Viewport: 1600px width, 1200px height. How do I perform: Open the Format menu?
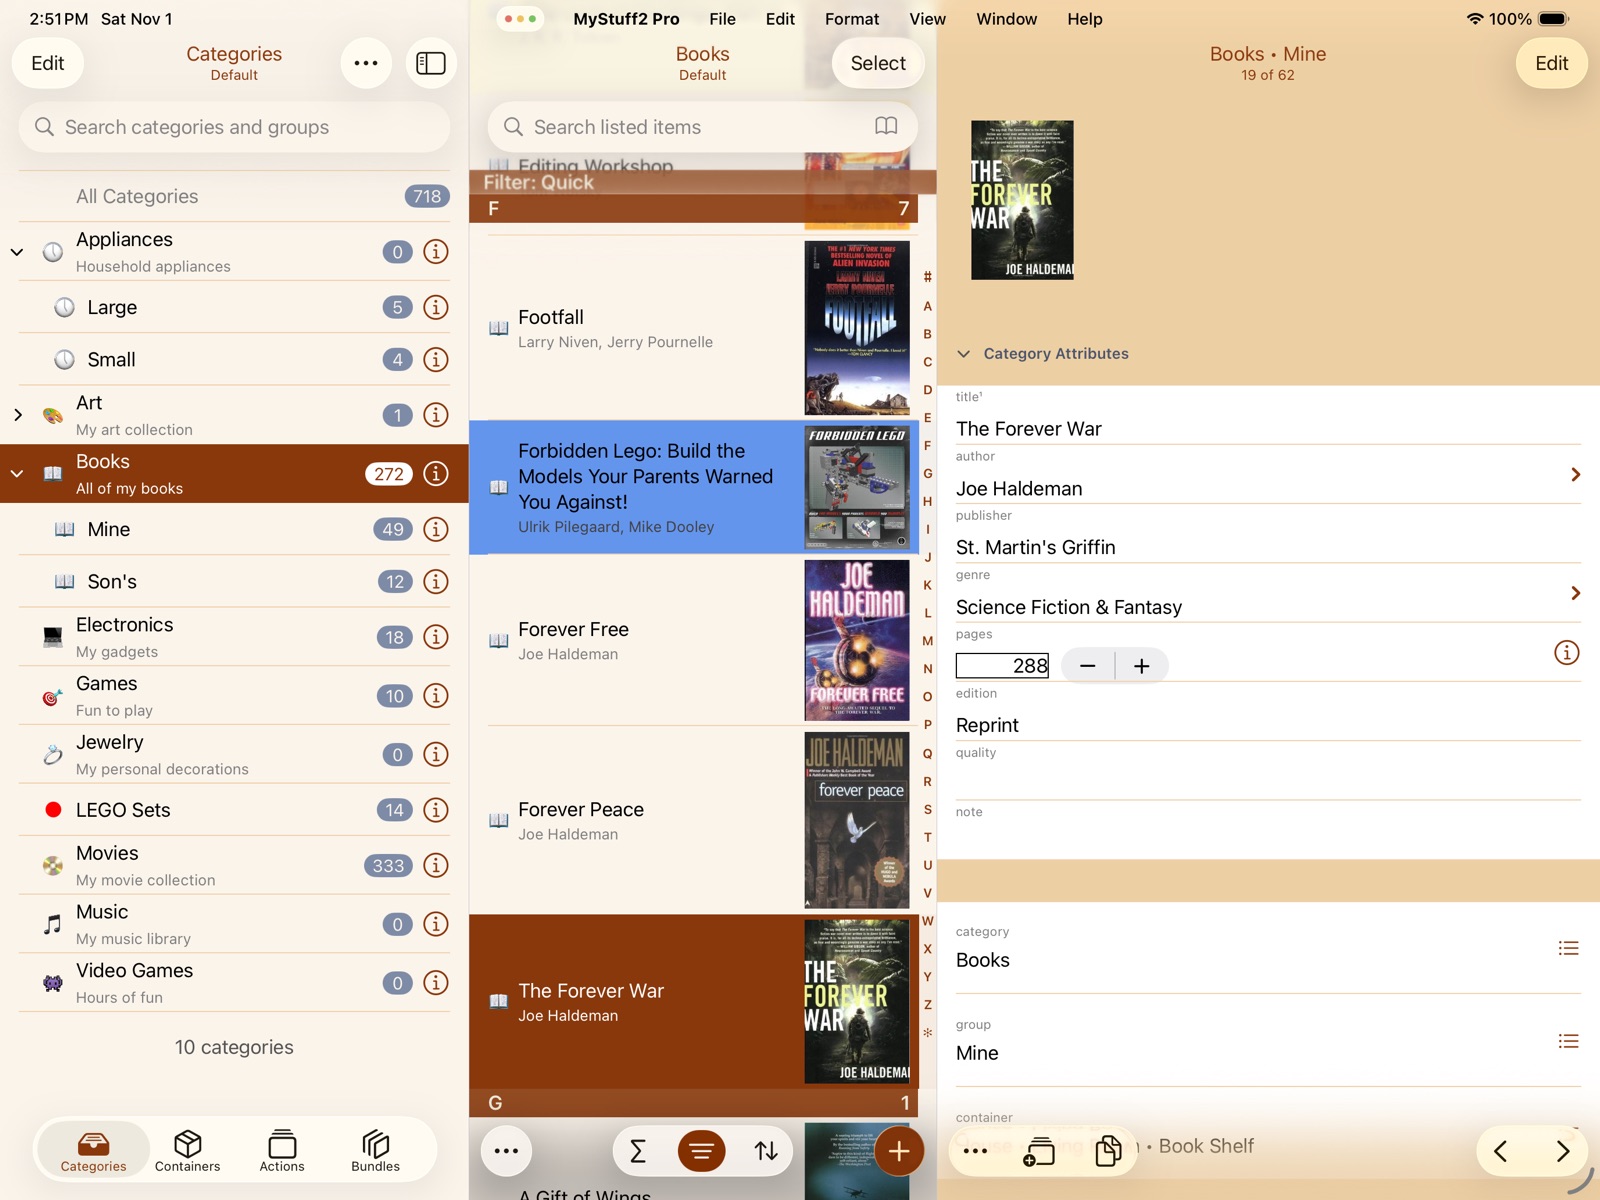[x=852, y=19]
